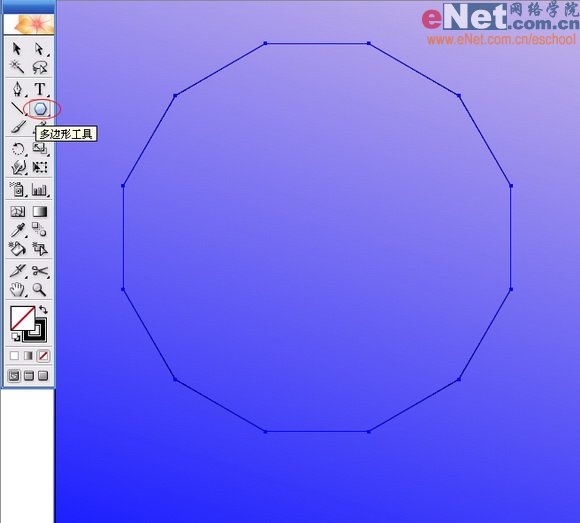Screen dimensions: 580x523
Task: Switch to Full Screen Mode button
Action: [x=43, y=376]
